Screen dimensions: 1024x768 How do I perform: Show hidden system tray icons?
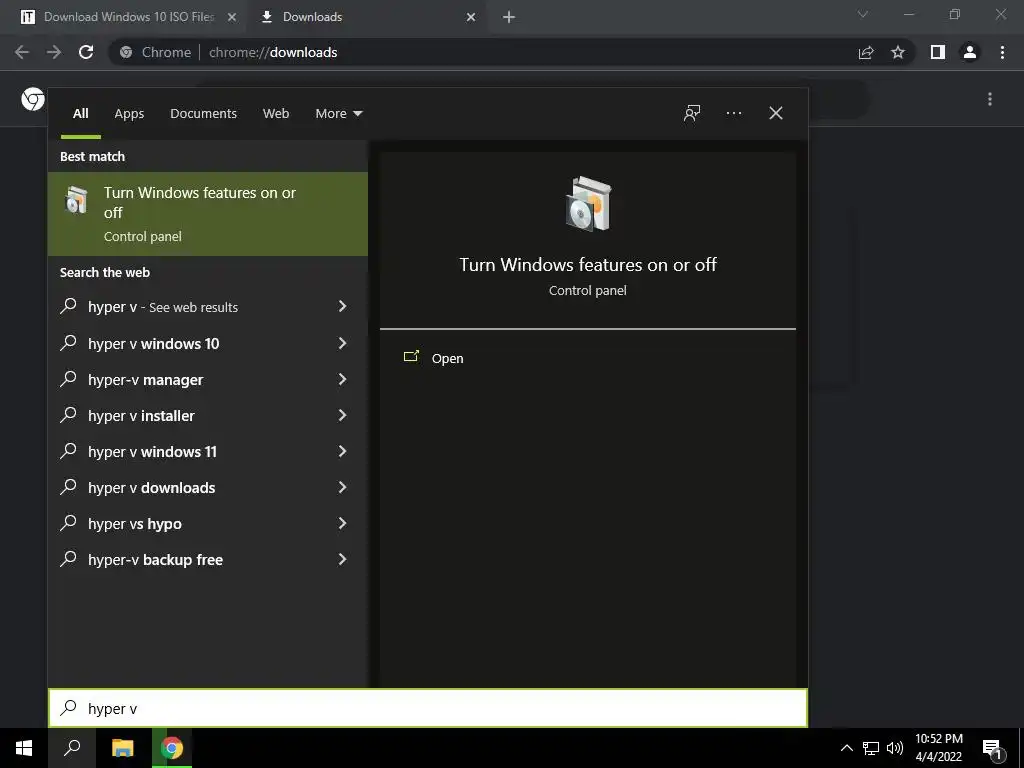pyautogui.click(x=846, y=748)
